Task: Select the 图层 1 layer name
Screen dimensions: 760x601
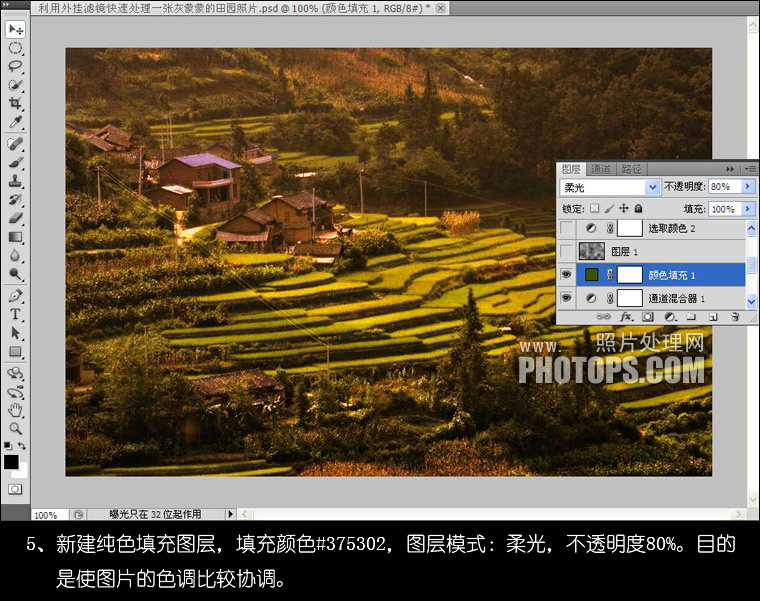Action: point(624,252)
